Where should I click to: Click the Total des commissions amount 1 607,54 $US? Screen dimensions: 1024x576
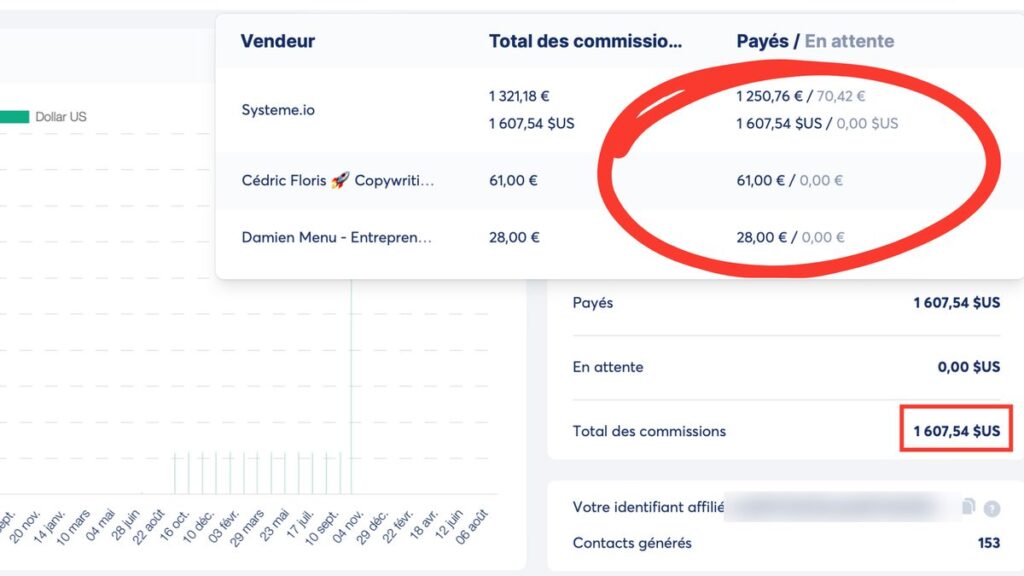(x=957, y=431)
